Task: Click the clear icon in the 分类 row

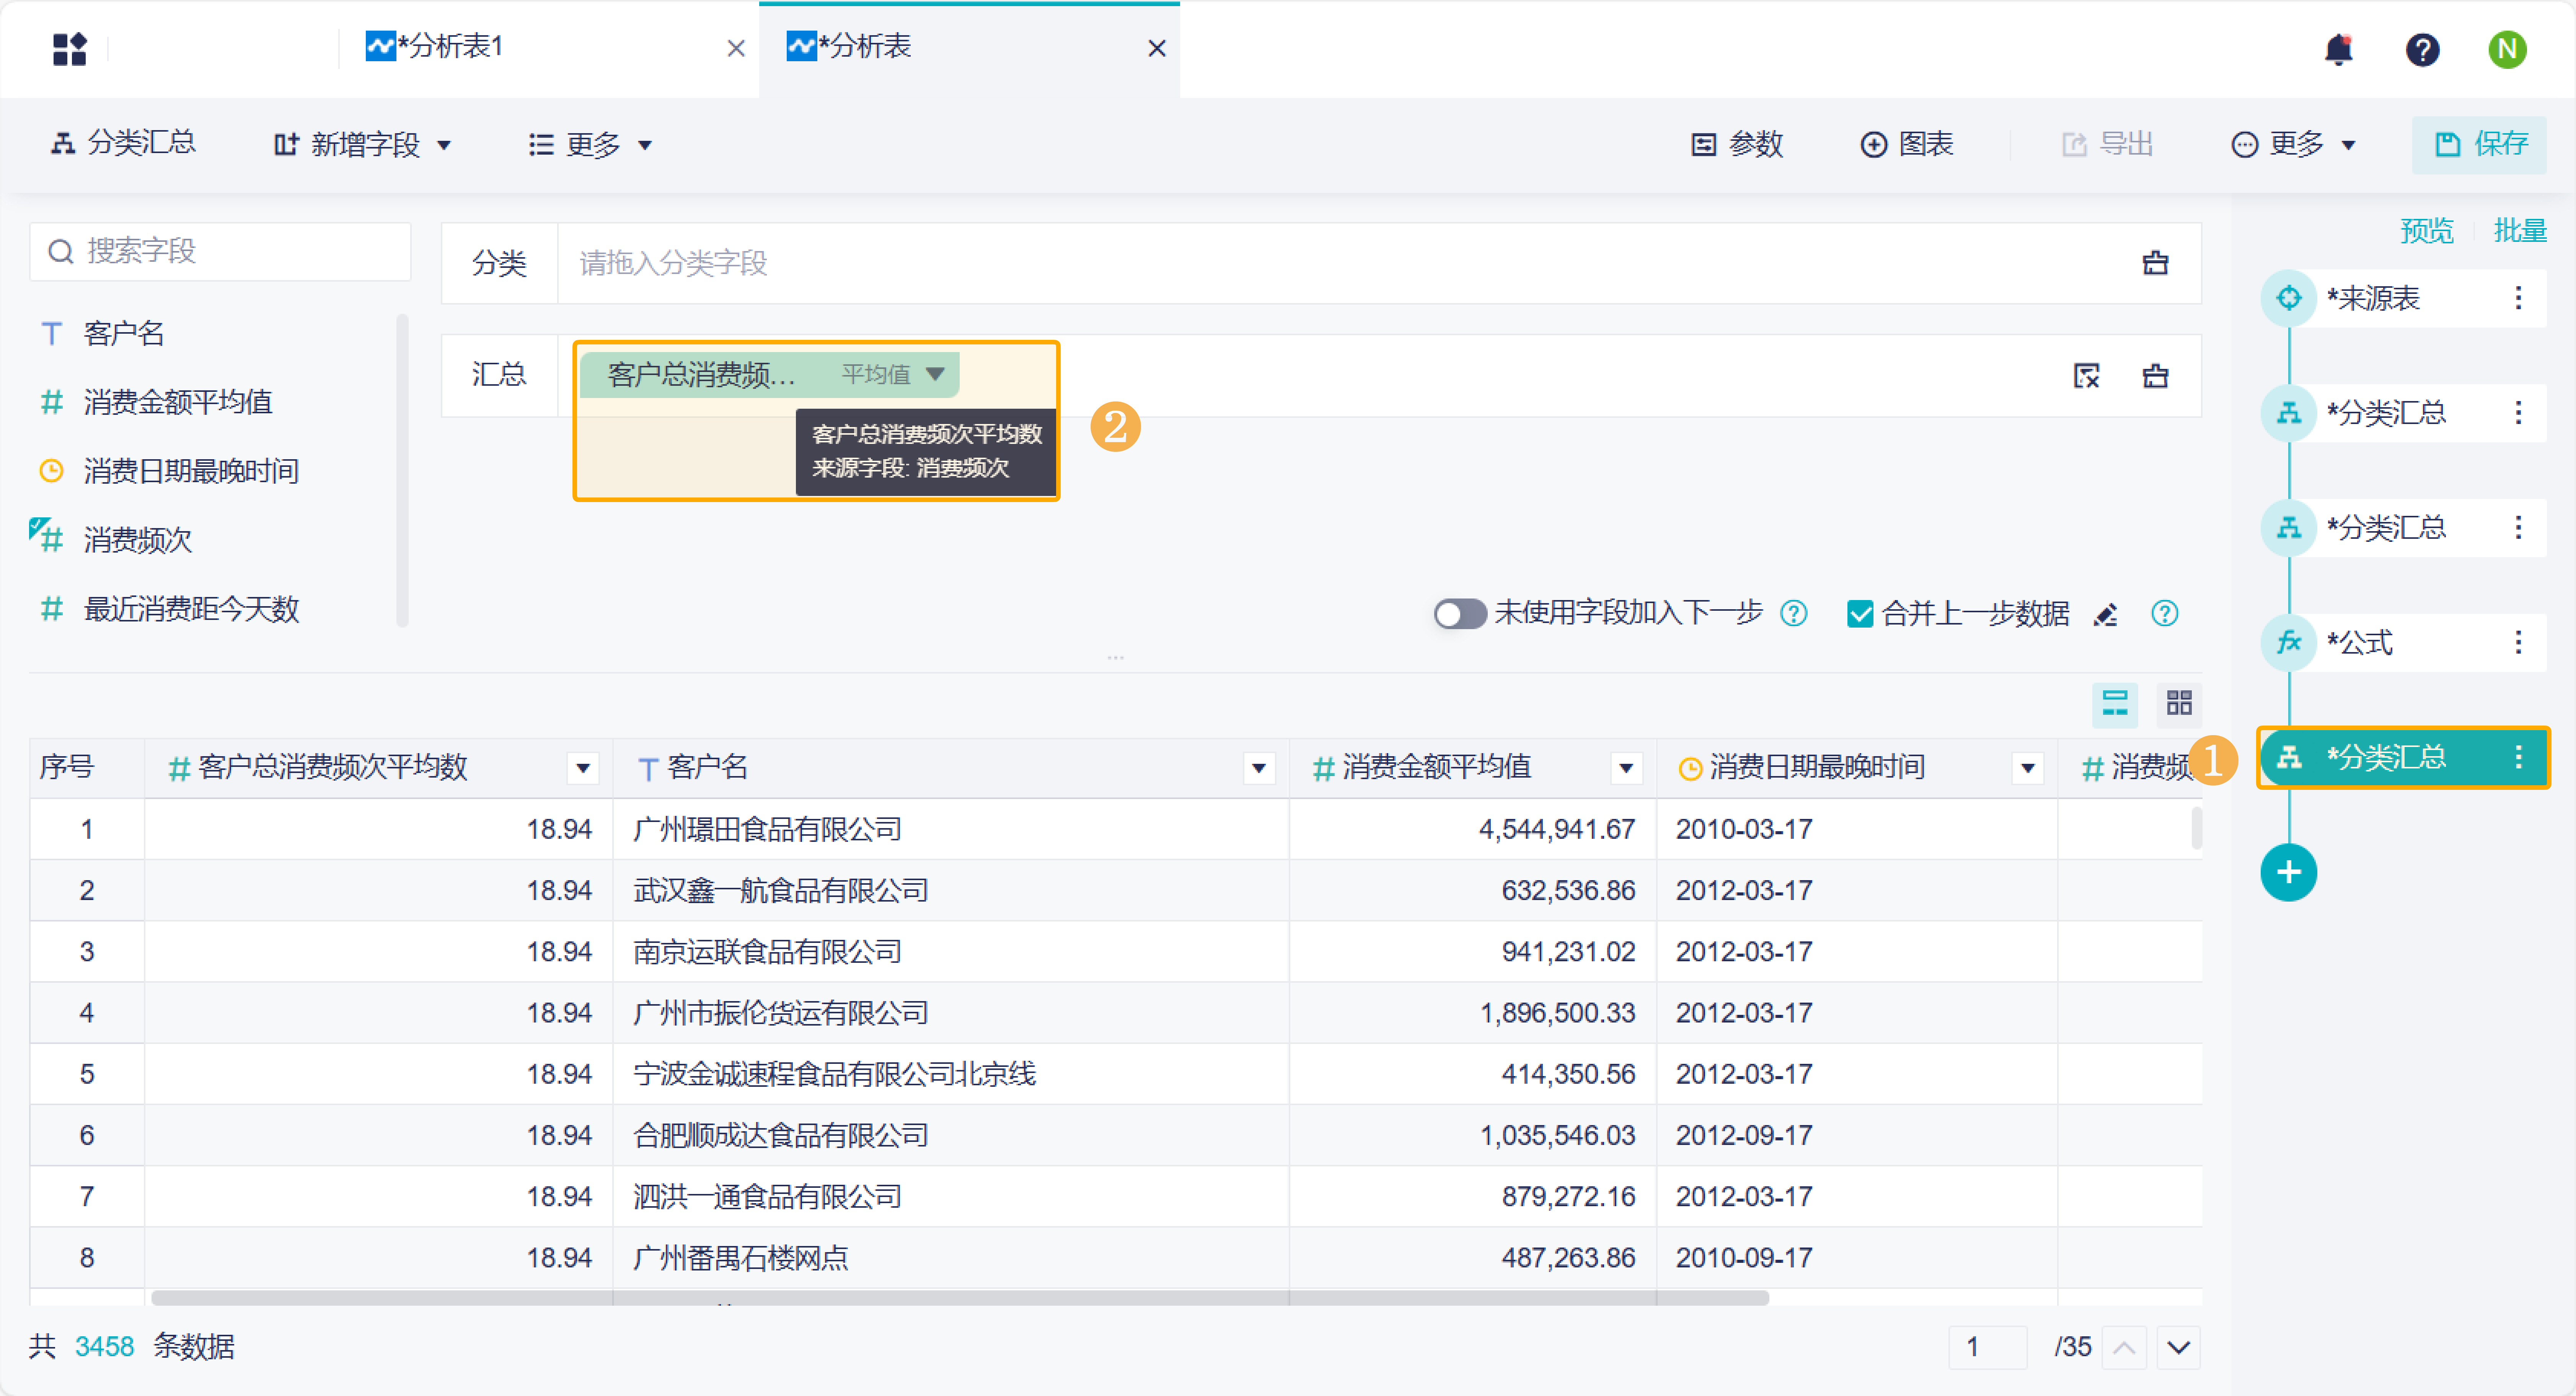Action: pos(2155,263)
